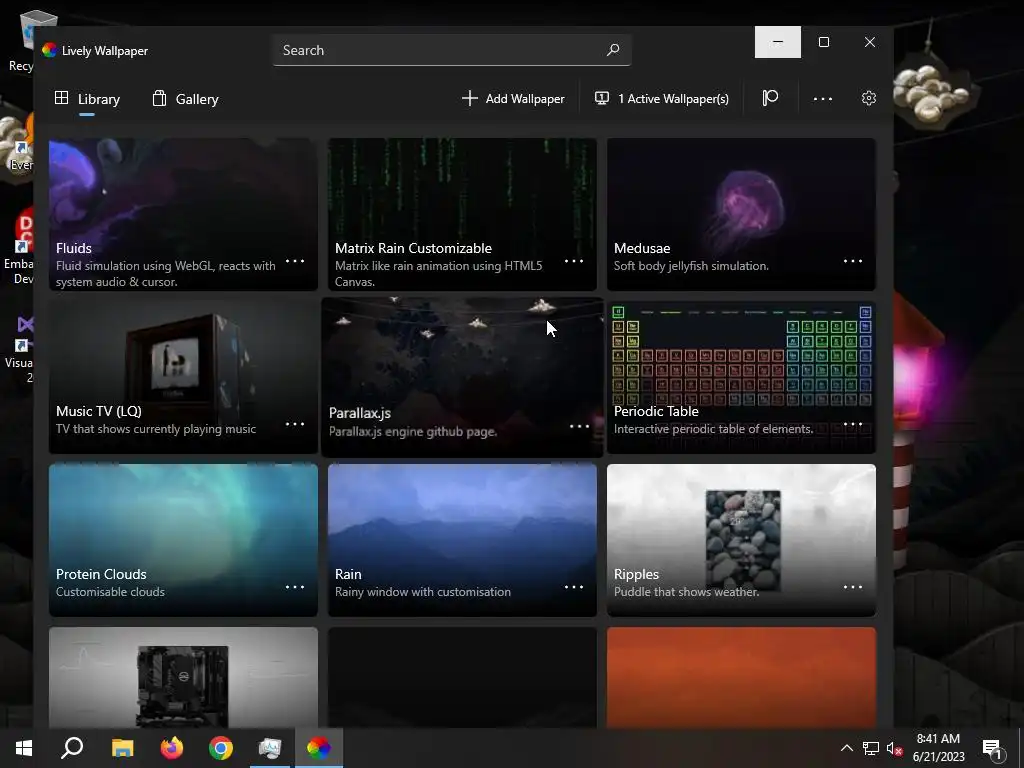The image size is (1024, 768).
Task: Open Windows taskbar search
Action: (x=72, y=748)
